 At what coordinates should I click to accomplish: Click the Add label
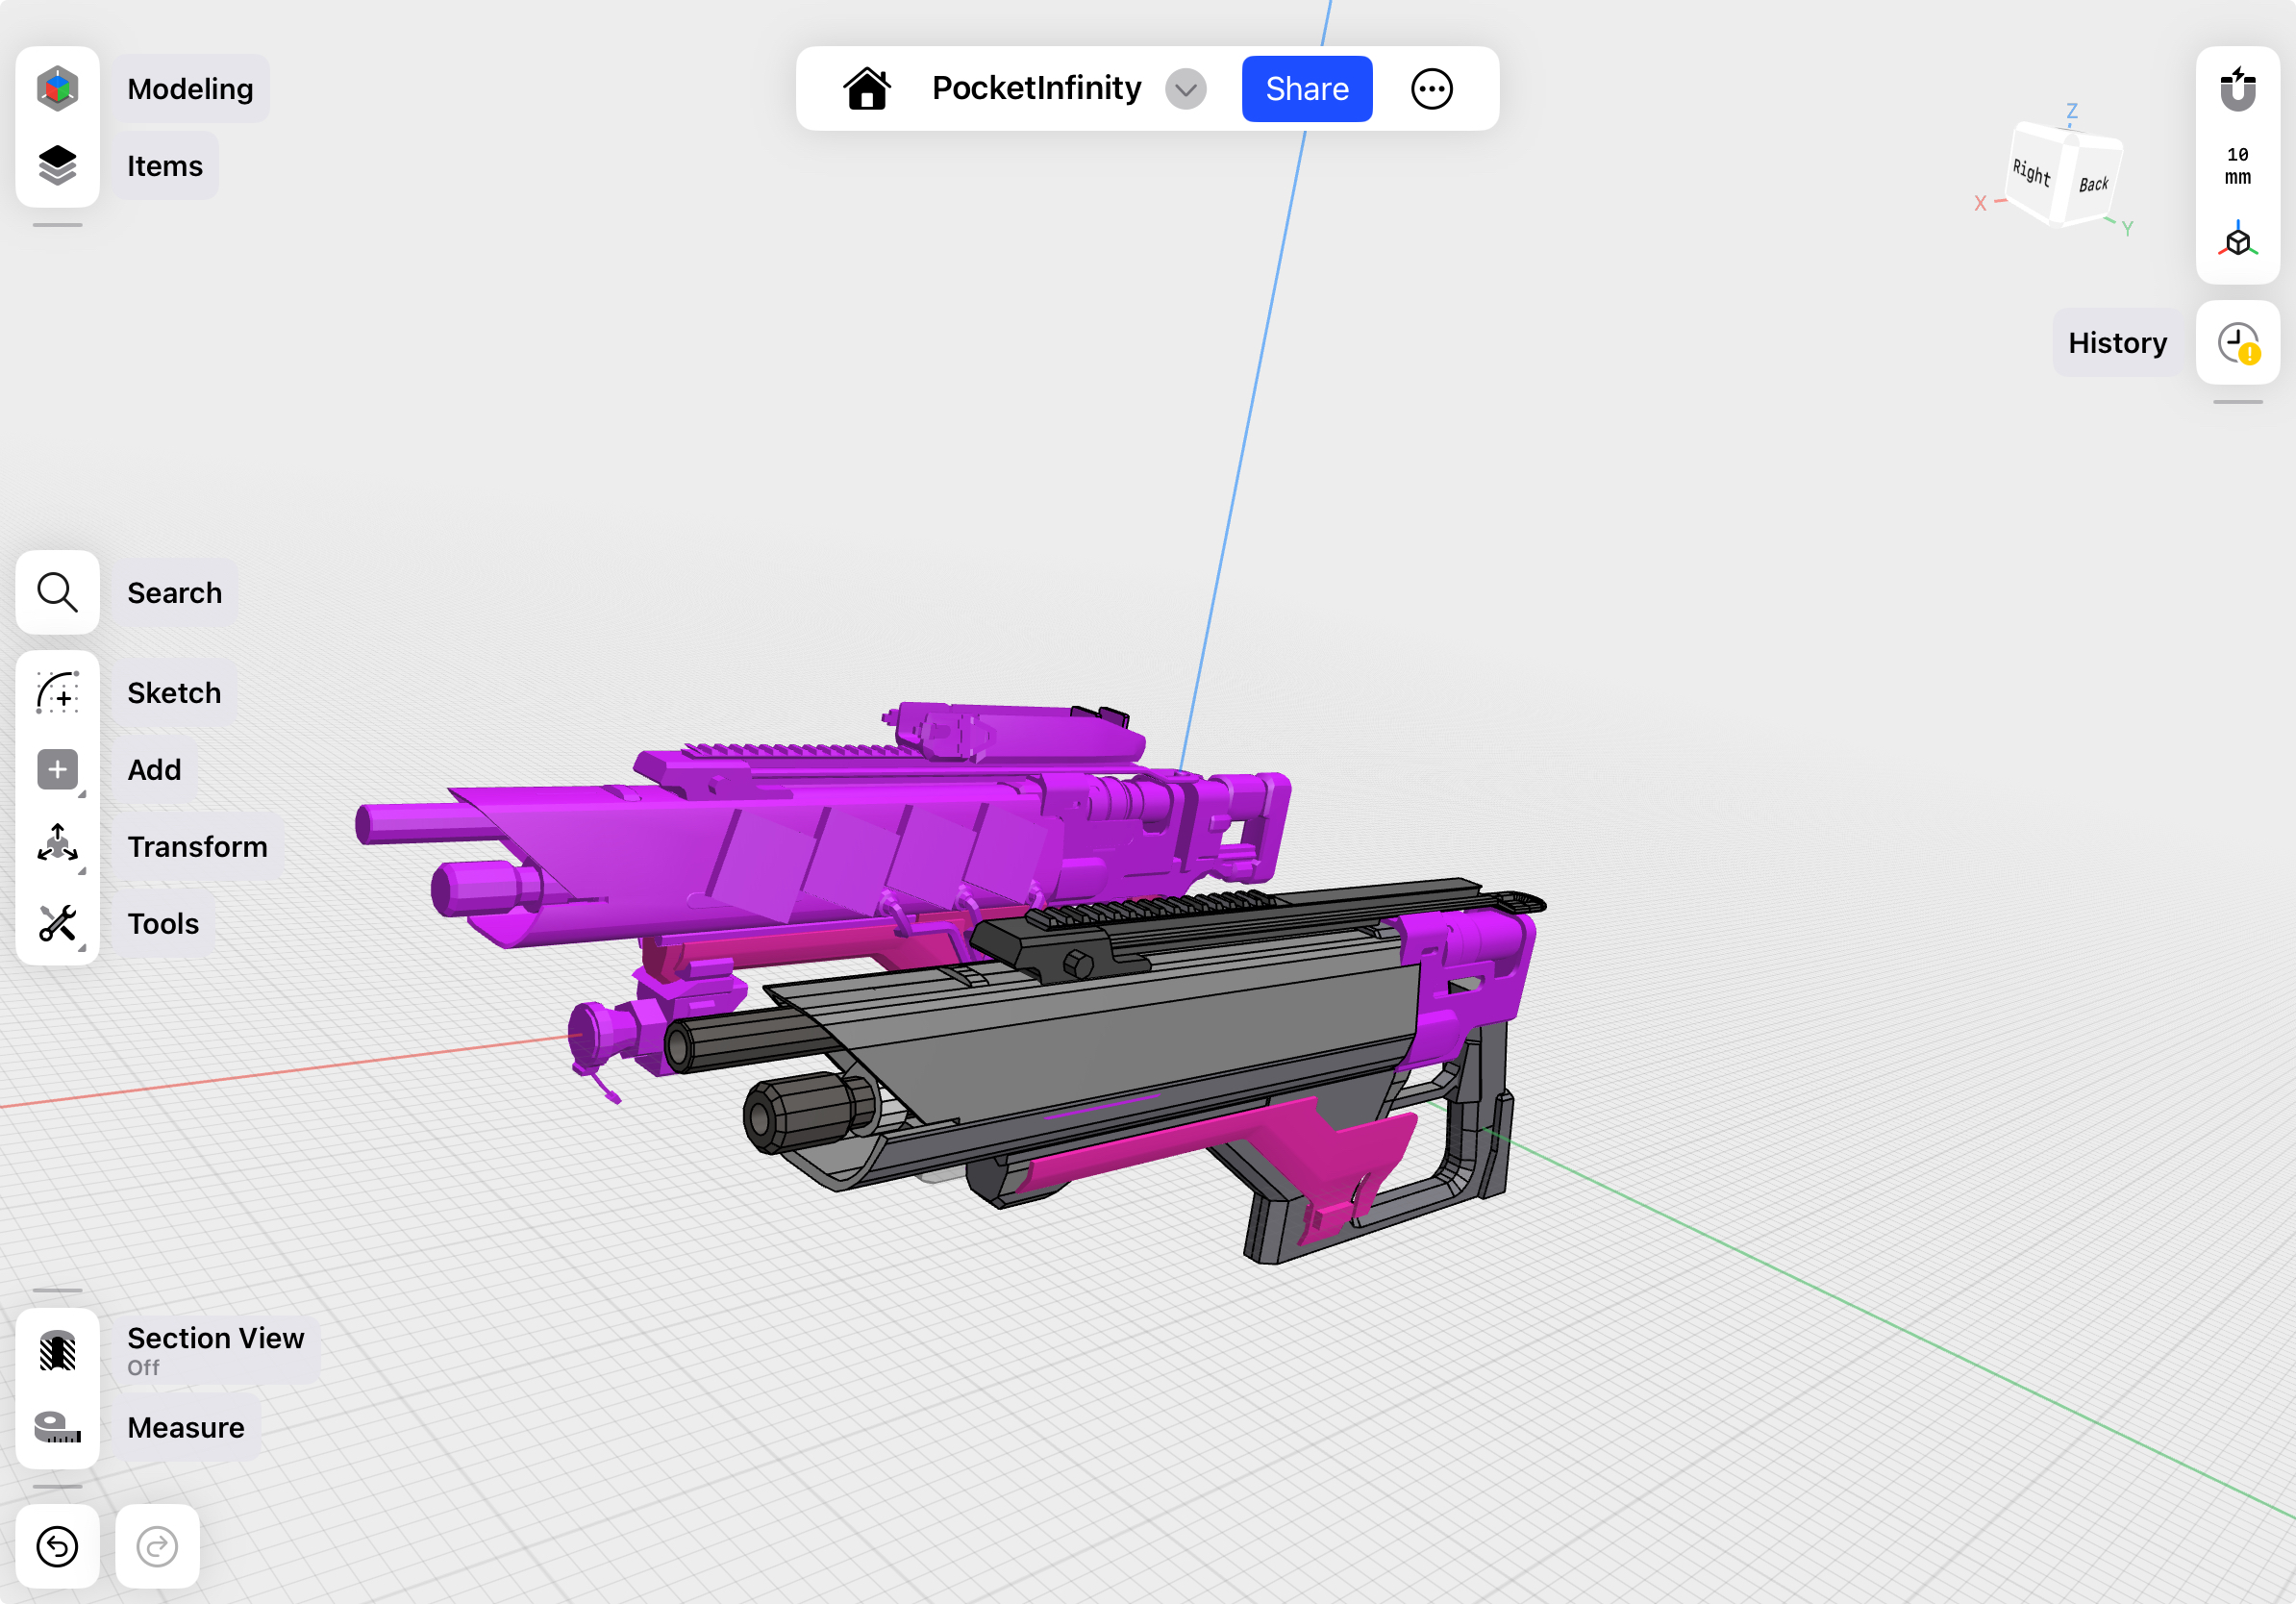coord(154,770)
